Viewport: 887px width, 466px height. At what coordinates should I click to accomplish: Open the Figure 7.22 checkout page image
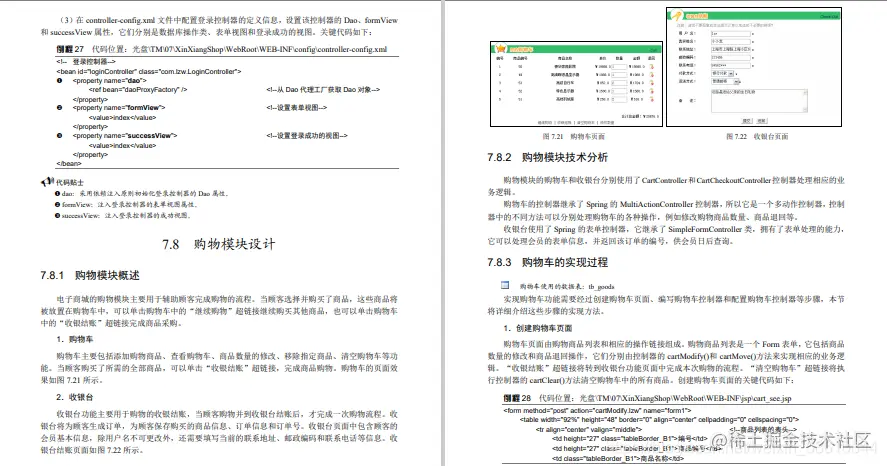point(754,67)
